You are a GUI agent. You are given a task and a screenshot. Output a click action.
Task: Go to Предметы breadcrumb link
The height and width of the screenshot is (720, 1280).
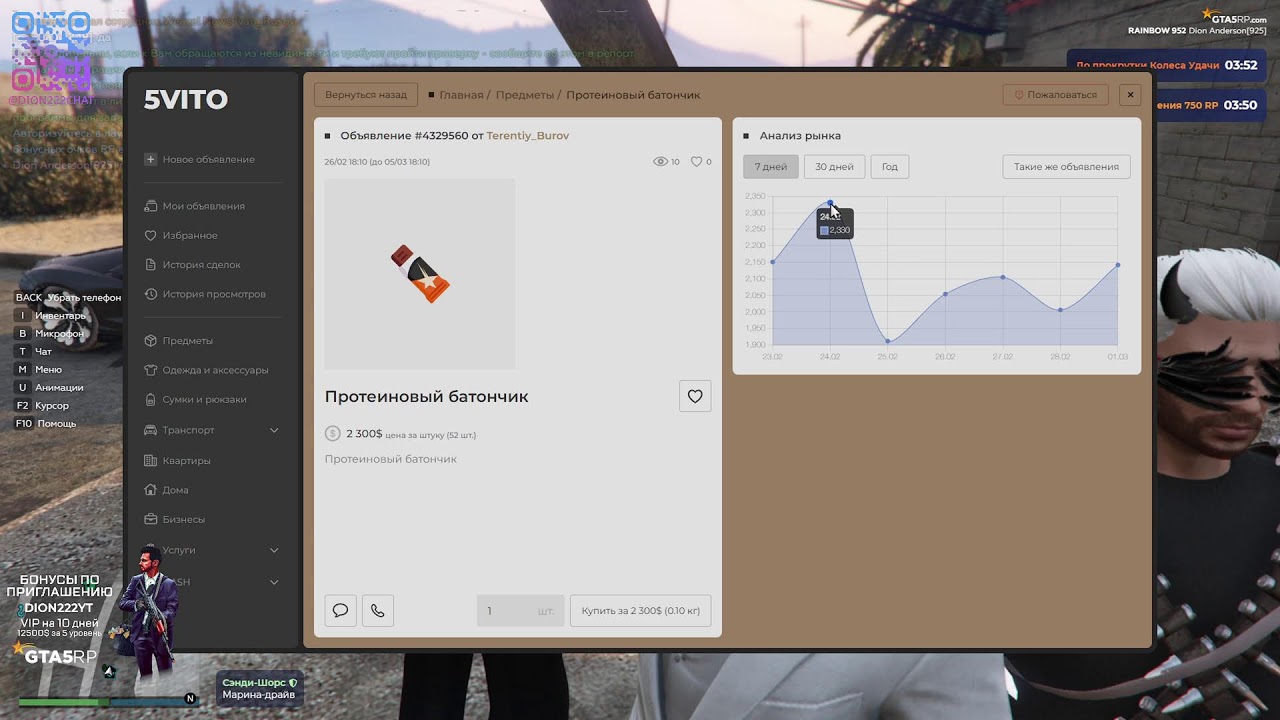pyautogui.click(x=524, y=95)
